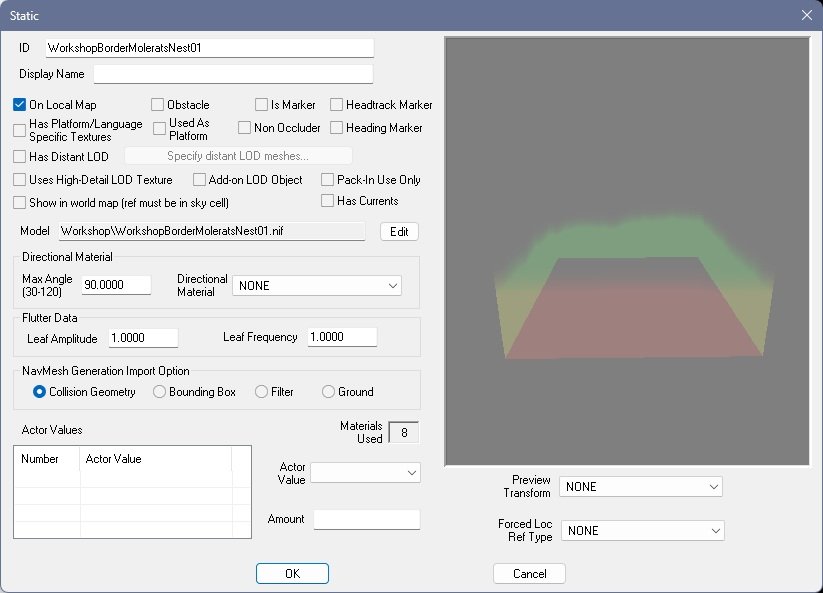Pick the Ground navmesh option
The height and width of the screenshot is (593, 823).
pos(328,391)
